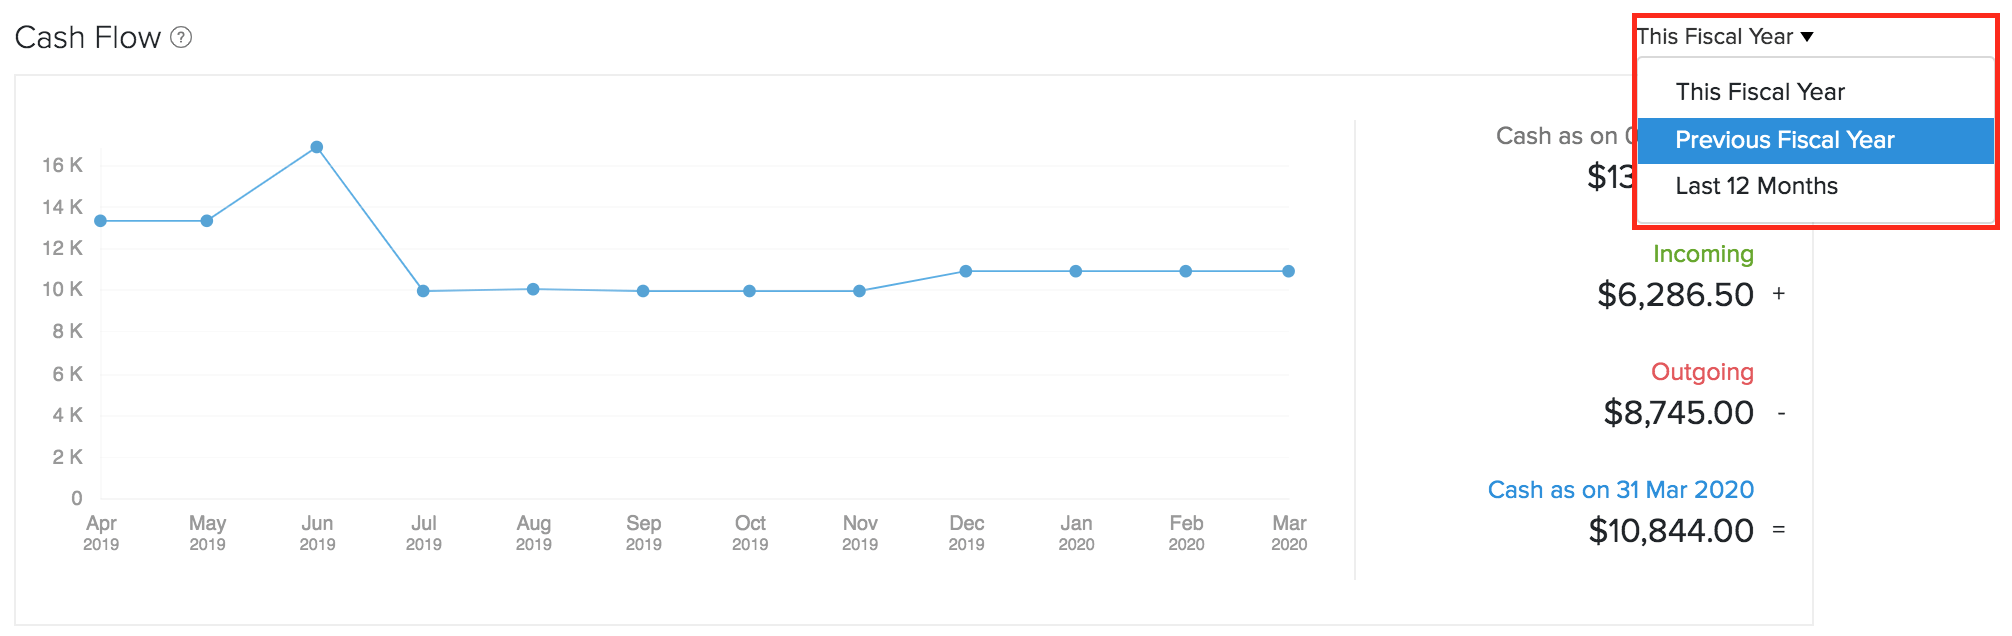
Task: Click the May 2019 data point on chart
Action: click(x=207, y=221)
